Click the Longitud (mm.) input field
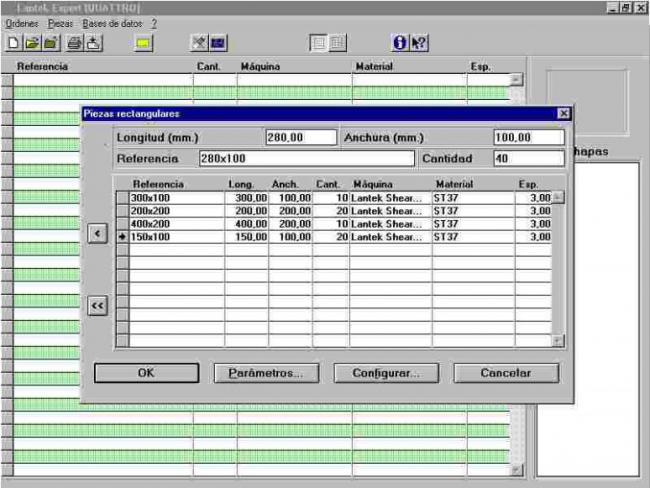The height and width of the screenshot is (488, 650). [x=301, y=137]
